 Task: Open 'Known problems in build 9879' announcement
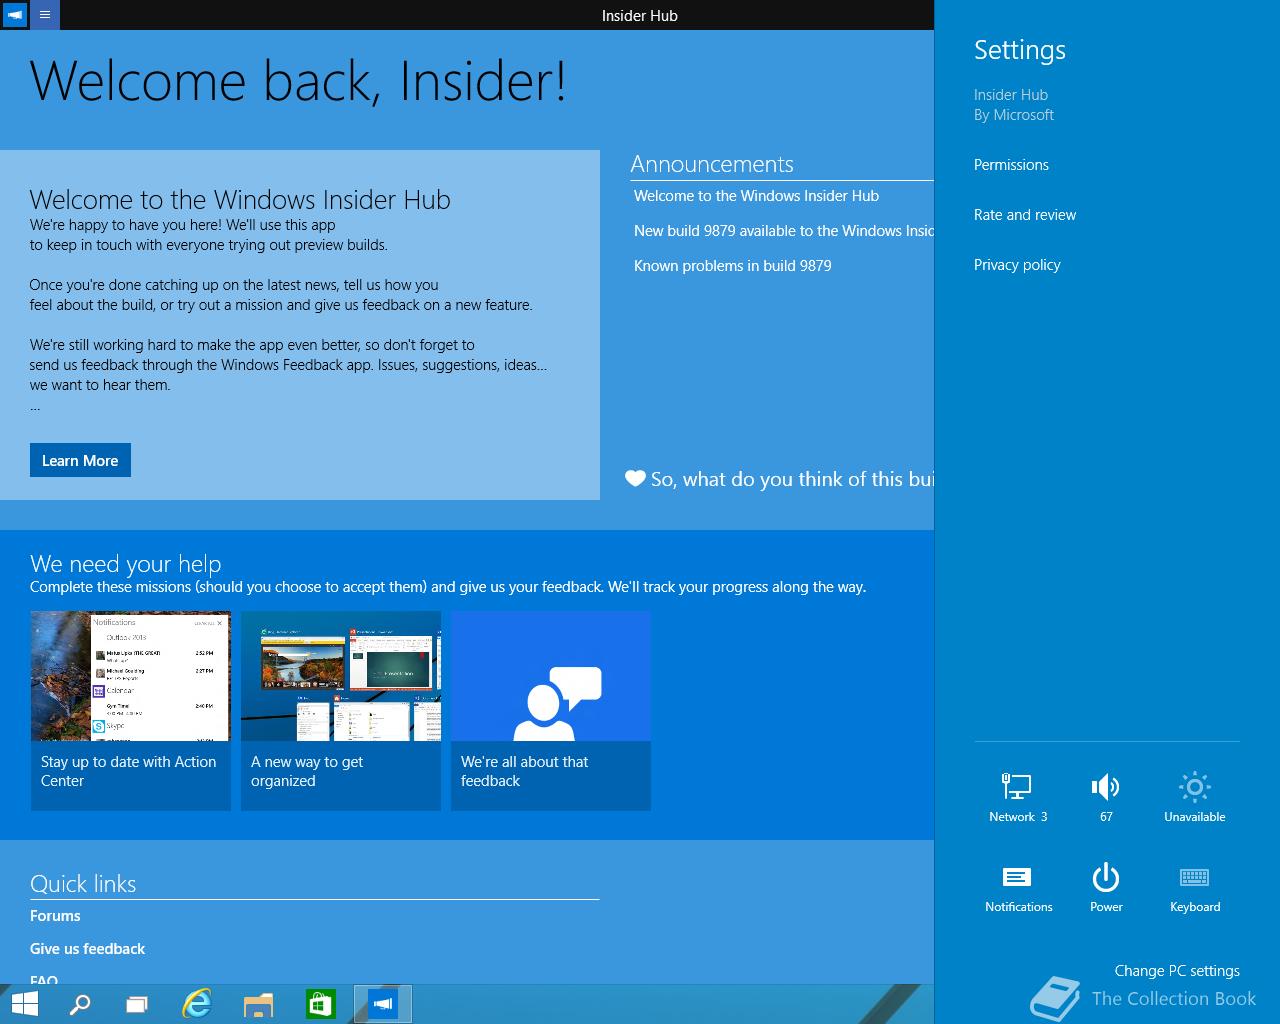[x=733, y=266]
